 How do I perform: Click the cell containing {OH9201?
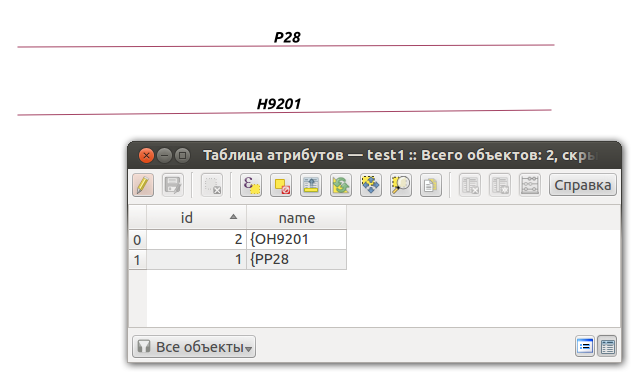[x=296, y=240]
